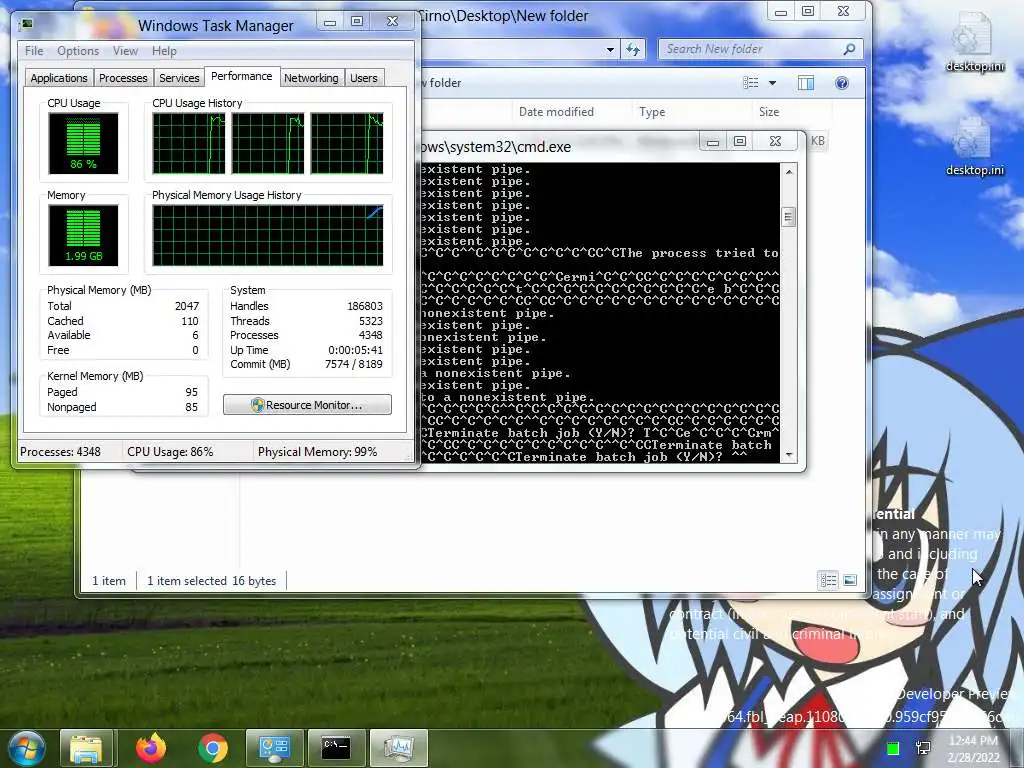Click the Explorer help question mark icon
Screen dimensions: 1024x768
pos(842,83)
